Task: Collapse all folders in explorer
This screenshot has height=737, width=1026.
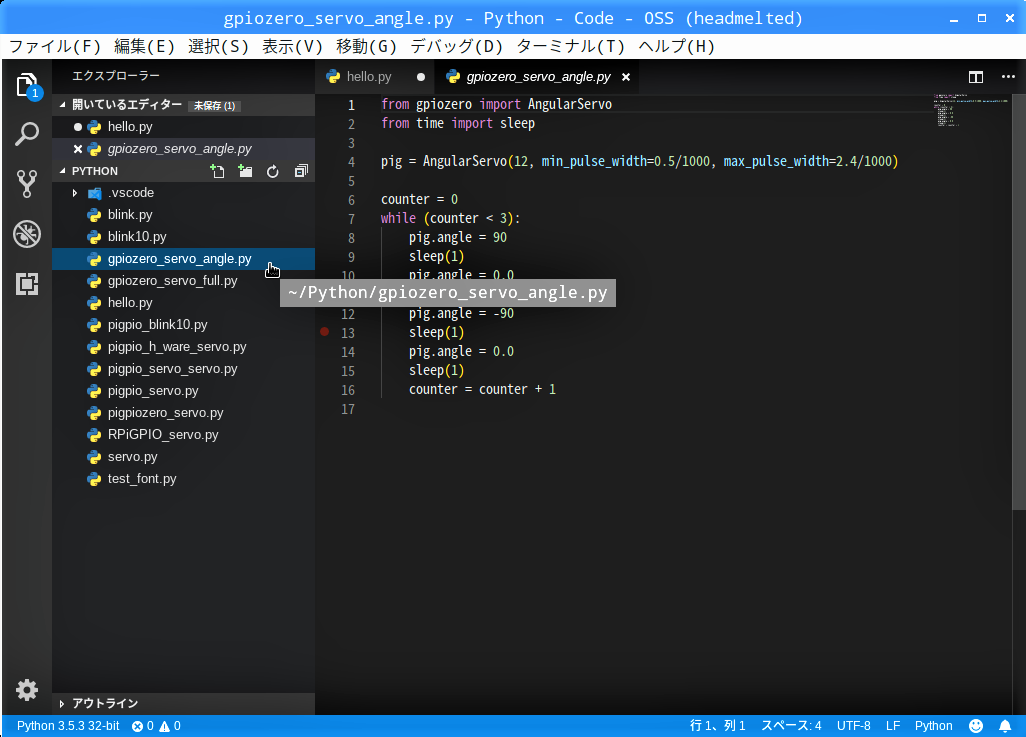Action: [x=301, y=171]
